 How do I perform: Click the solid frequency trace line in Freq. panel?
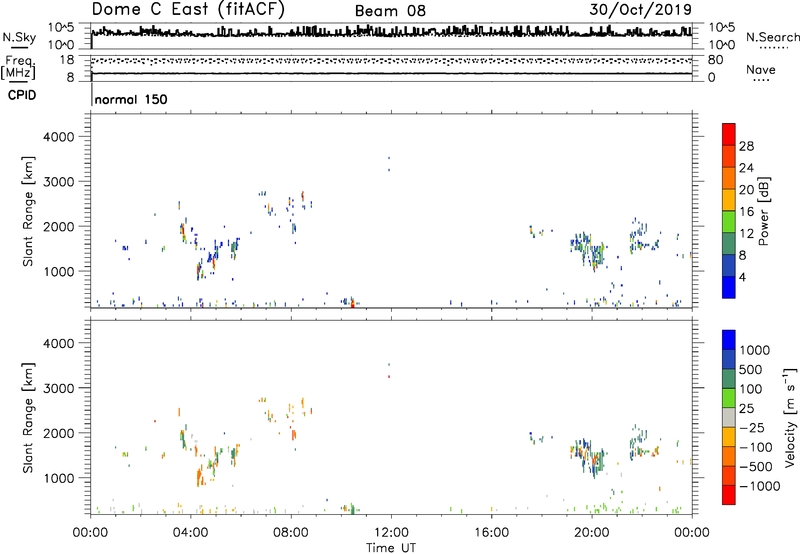pos(392,73)
